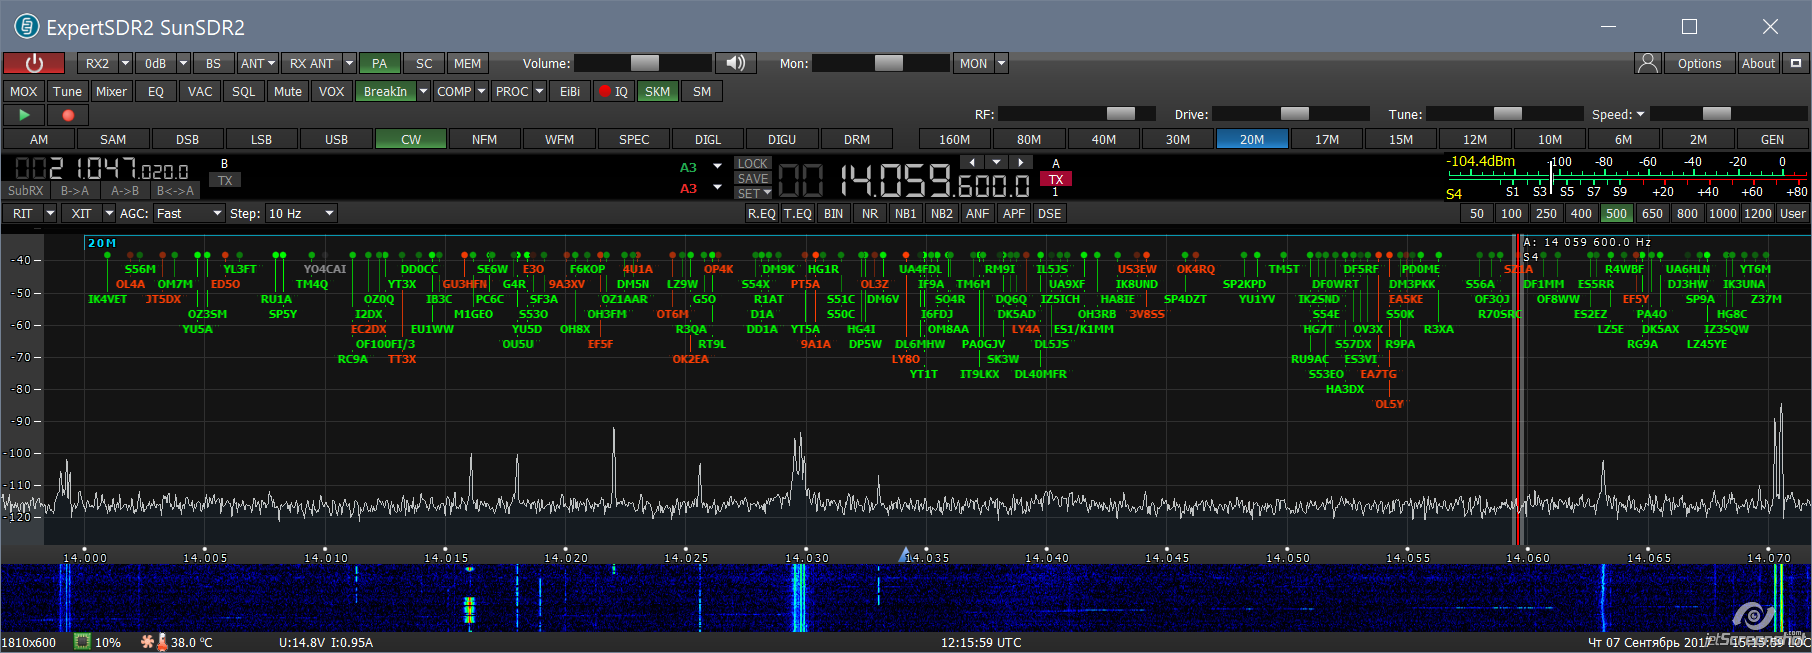The width and height of the screenshot is (1812, 653).
Task: Enable the NR noise reduction toggle
Action: (x=870, y=213)
